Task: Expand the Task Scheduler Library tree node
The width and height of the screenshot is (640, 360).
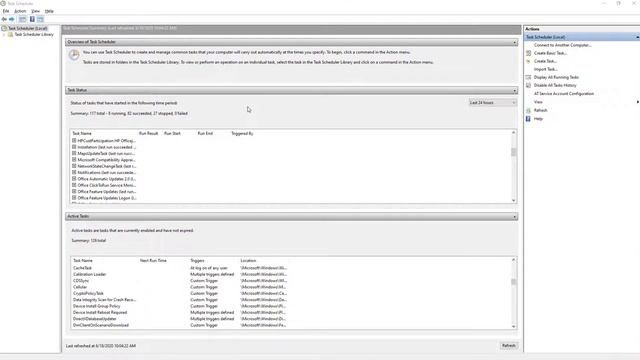Action: [4, 35]
